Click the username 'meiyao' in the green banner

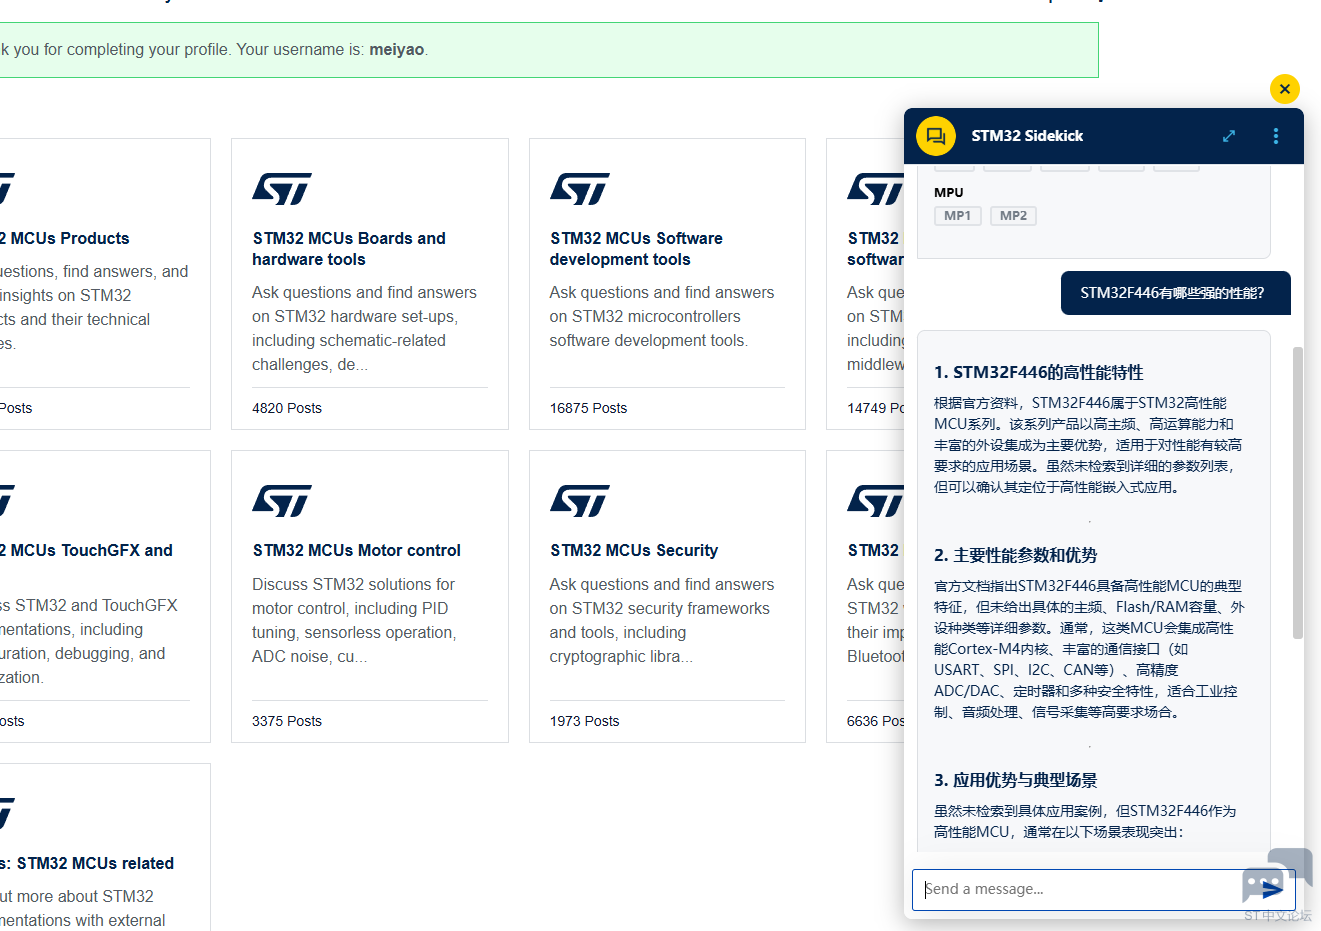(x=397, y=50)
